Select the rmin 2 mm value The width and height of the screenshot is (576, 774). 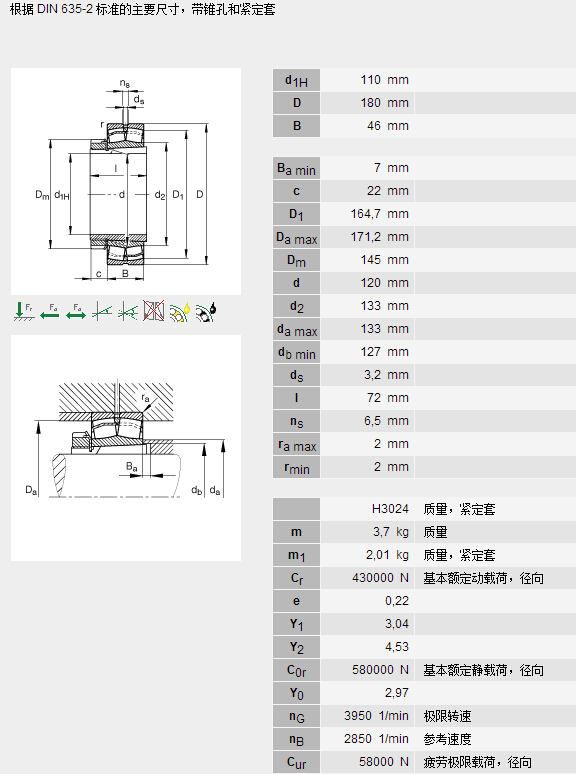point(391,467)
